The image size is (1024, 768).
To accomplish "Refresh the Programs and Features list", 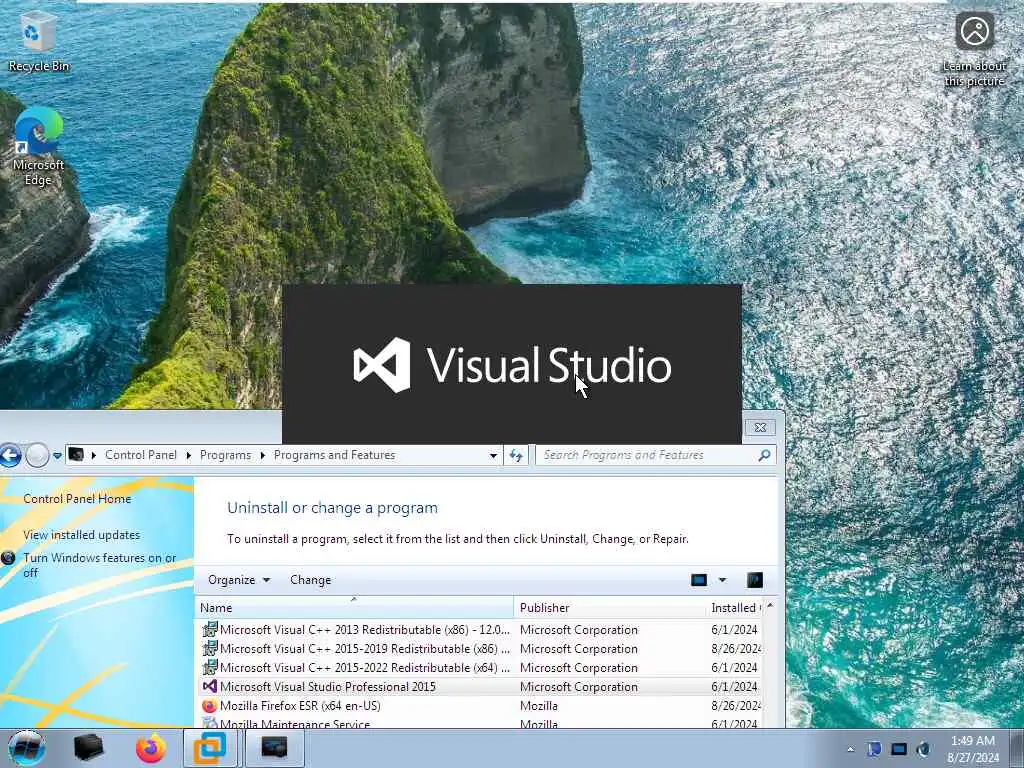I will pos(516,455).
